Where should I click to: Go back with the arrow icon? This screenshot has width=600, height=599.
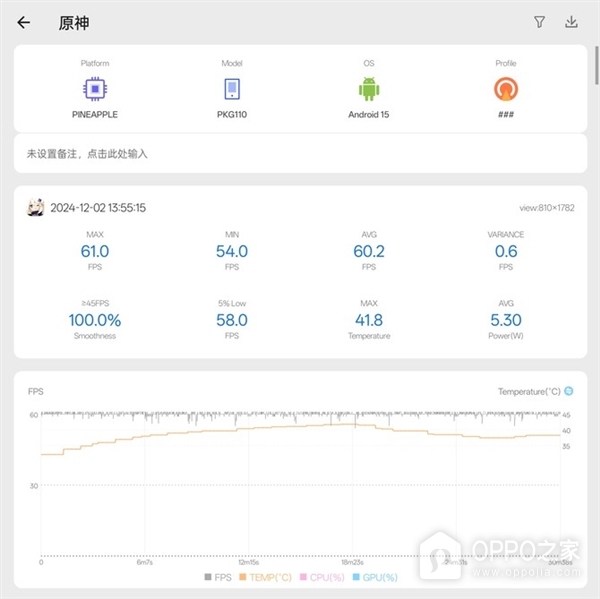click(x=23, y=23)
